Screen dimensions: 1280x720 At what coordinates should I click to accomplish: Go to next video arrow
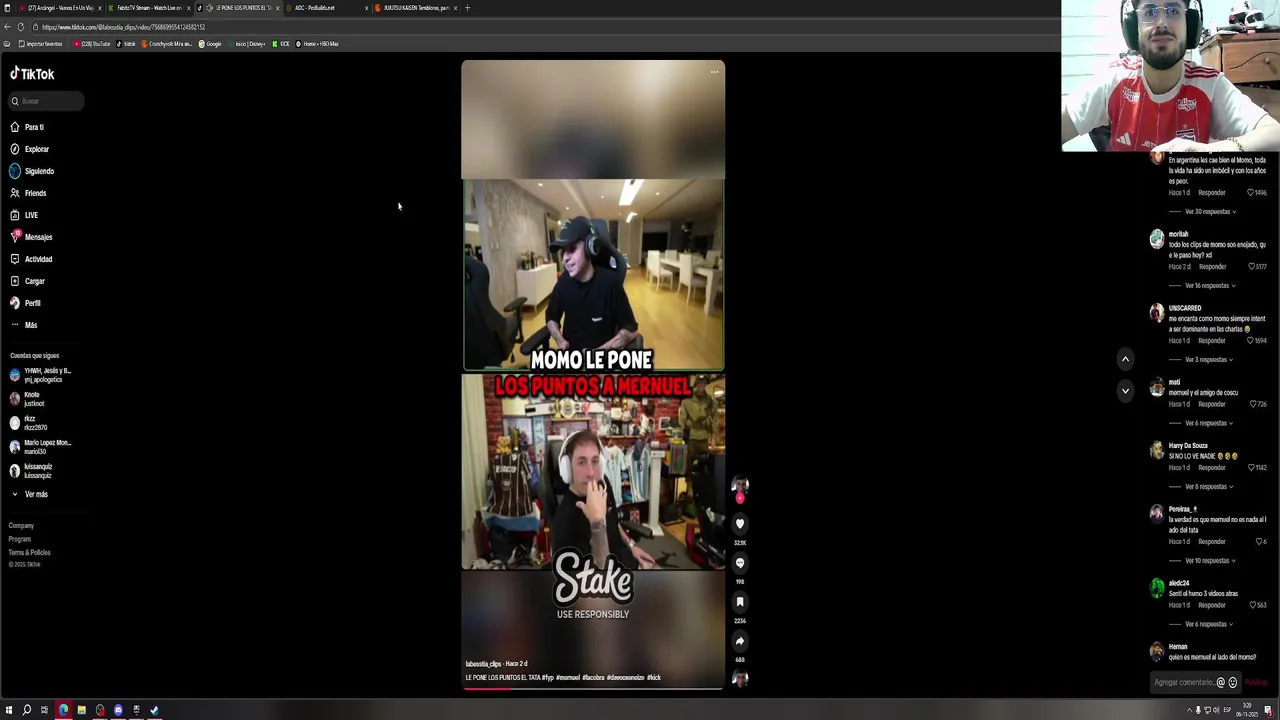(1125, 391)
